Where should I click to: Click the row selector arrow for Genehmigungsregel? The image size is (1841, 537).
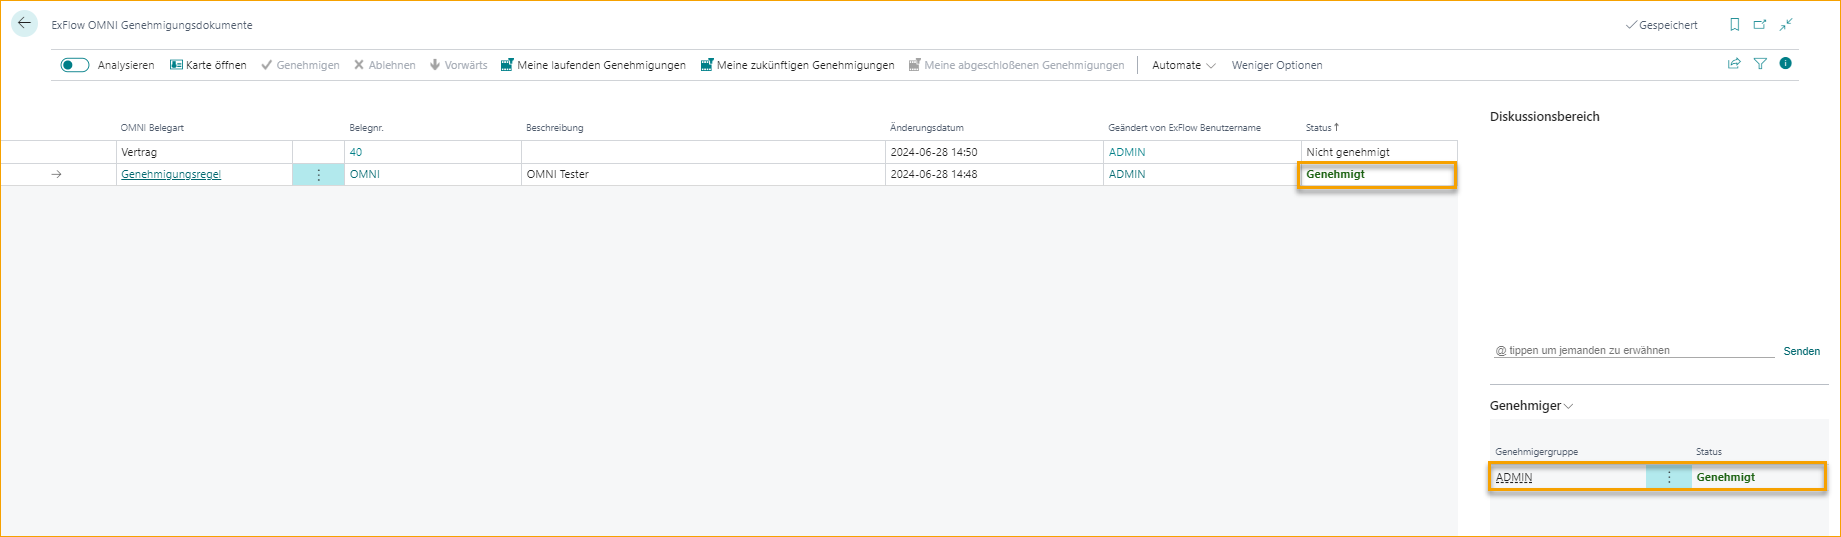57,174
